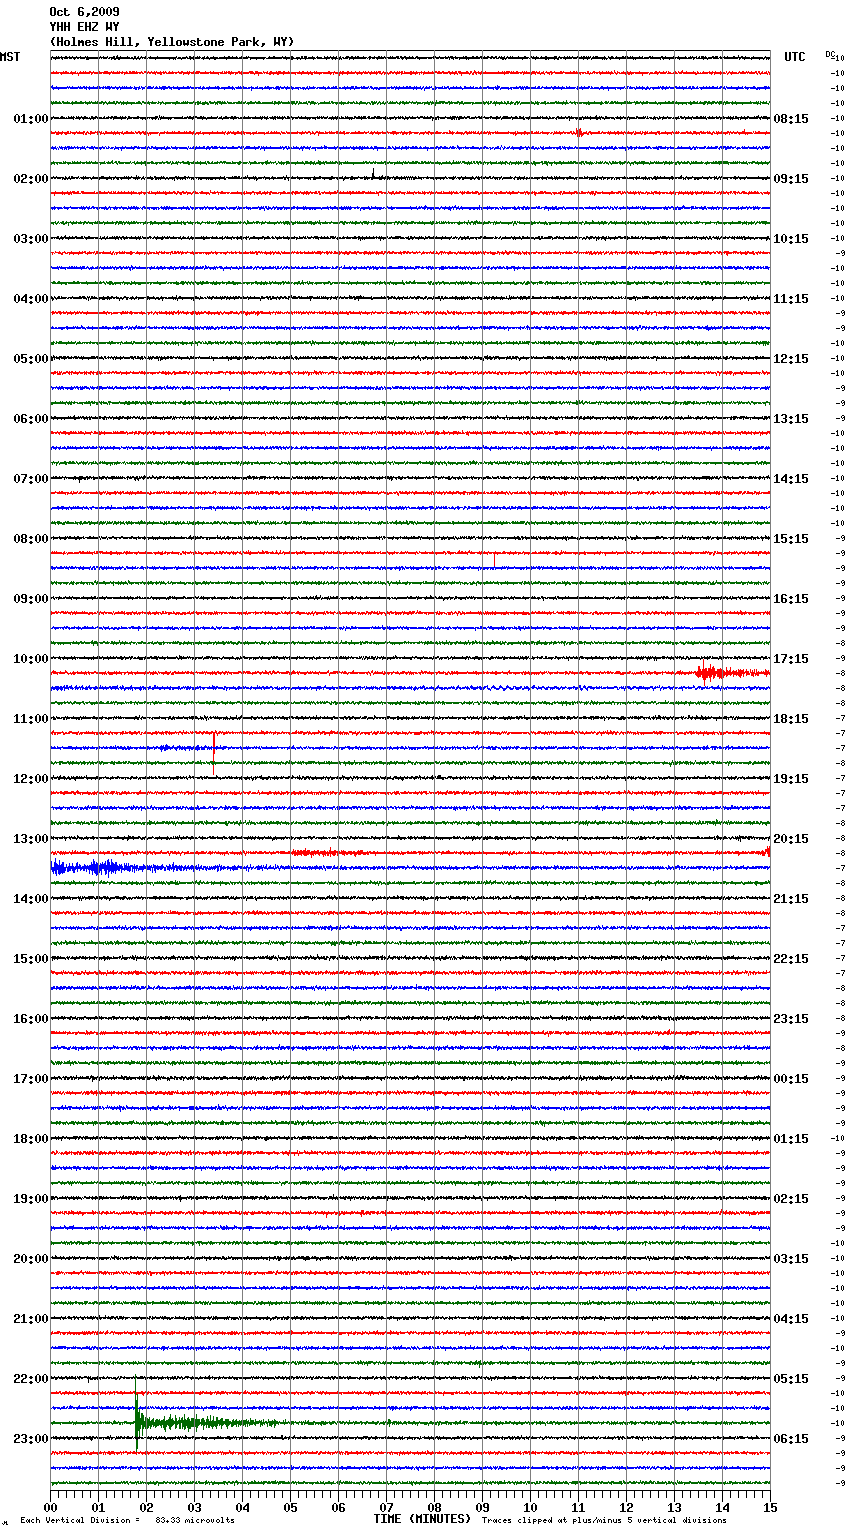The height and width of the screenshot is (1534, 850).
Task: Select the 13:00 MST row label
Action: point(31,839)
